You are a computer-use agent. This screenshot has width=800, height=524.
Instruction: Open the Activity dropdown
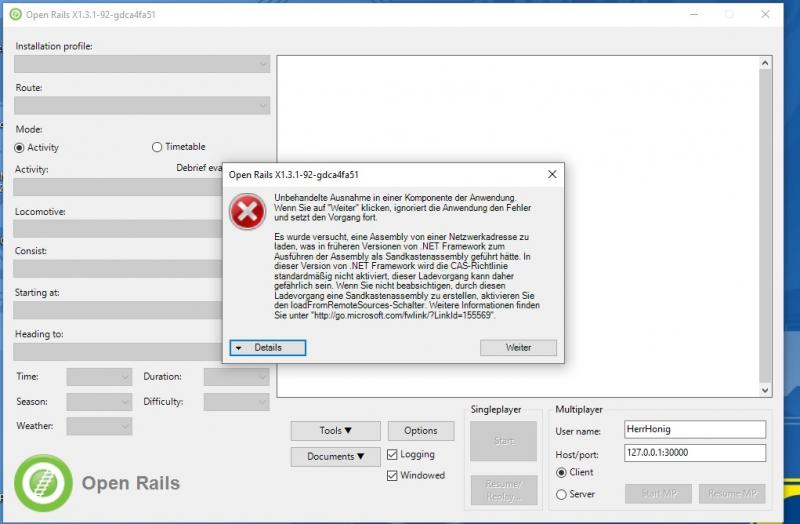click(118, 187)
